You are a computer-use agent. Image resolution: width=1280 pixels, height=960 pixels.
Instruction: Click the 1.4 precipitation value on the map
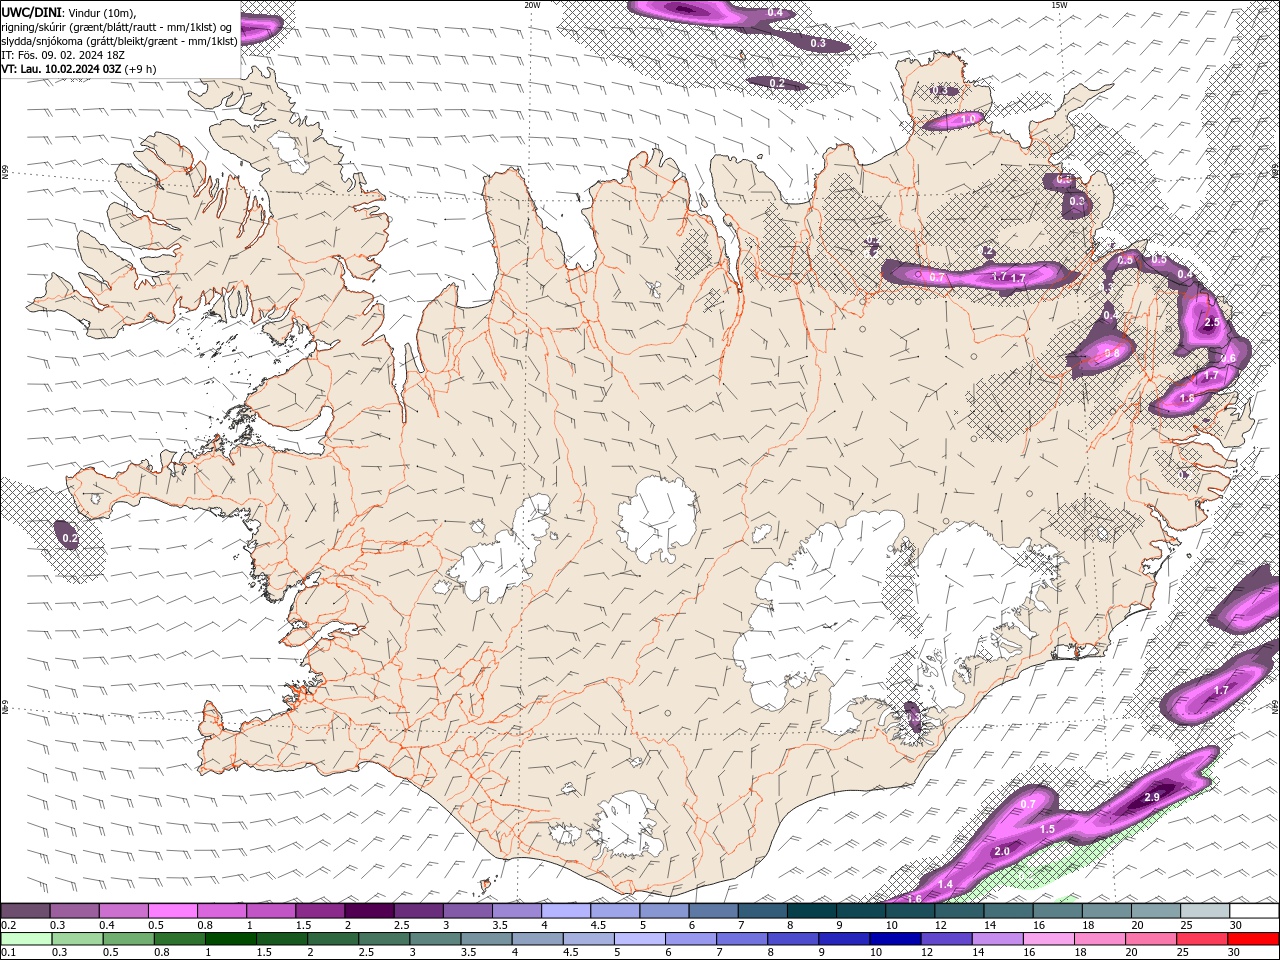click(x=946, y=884)
